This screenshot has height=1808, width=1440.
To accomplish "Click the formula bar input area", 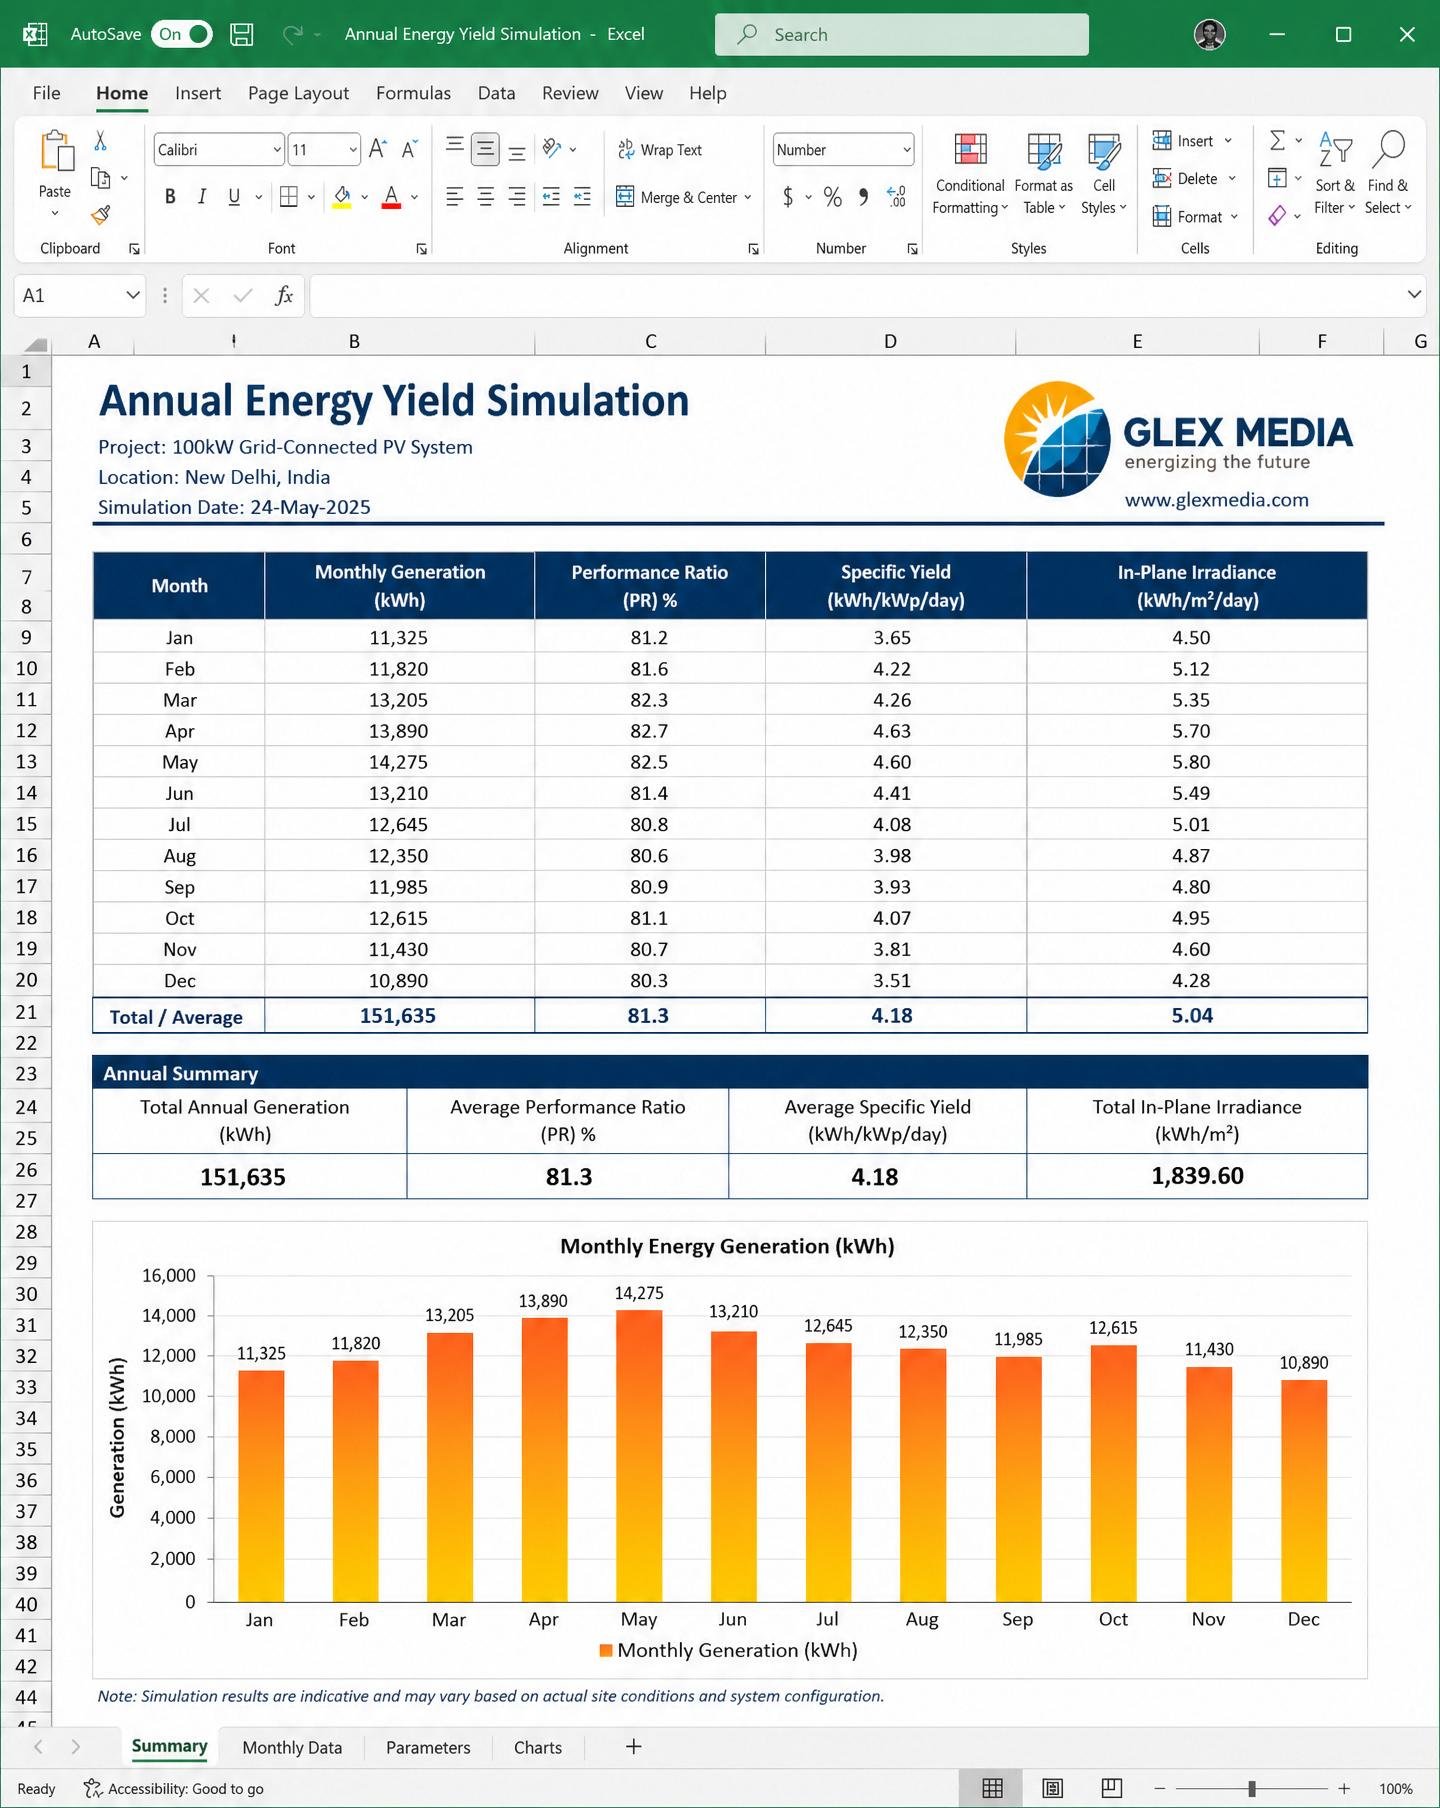I will tap(855, 295).
